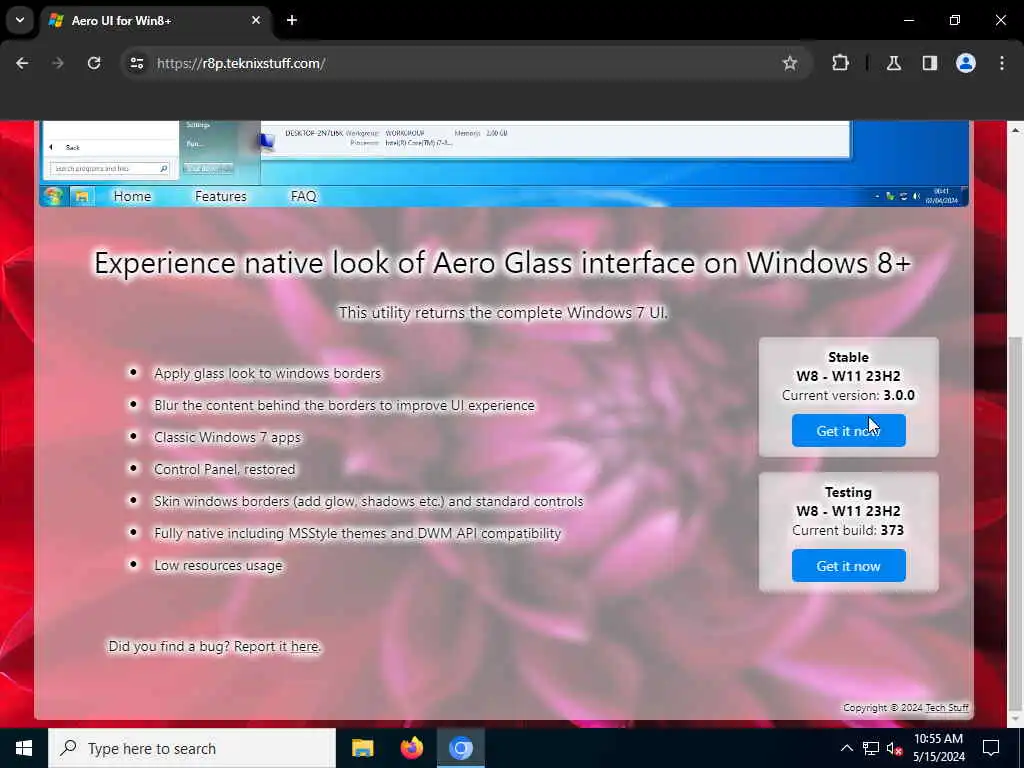The width and height of the screenshot is (1024, 768).
Task: Click the screenshot Start orb thumbnail
Action: click(53, 195)
